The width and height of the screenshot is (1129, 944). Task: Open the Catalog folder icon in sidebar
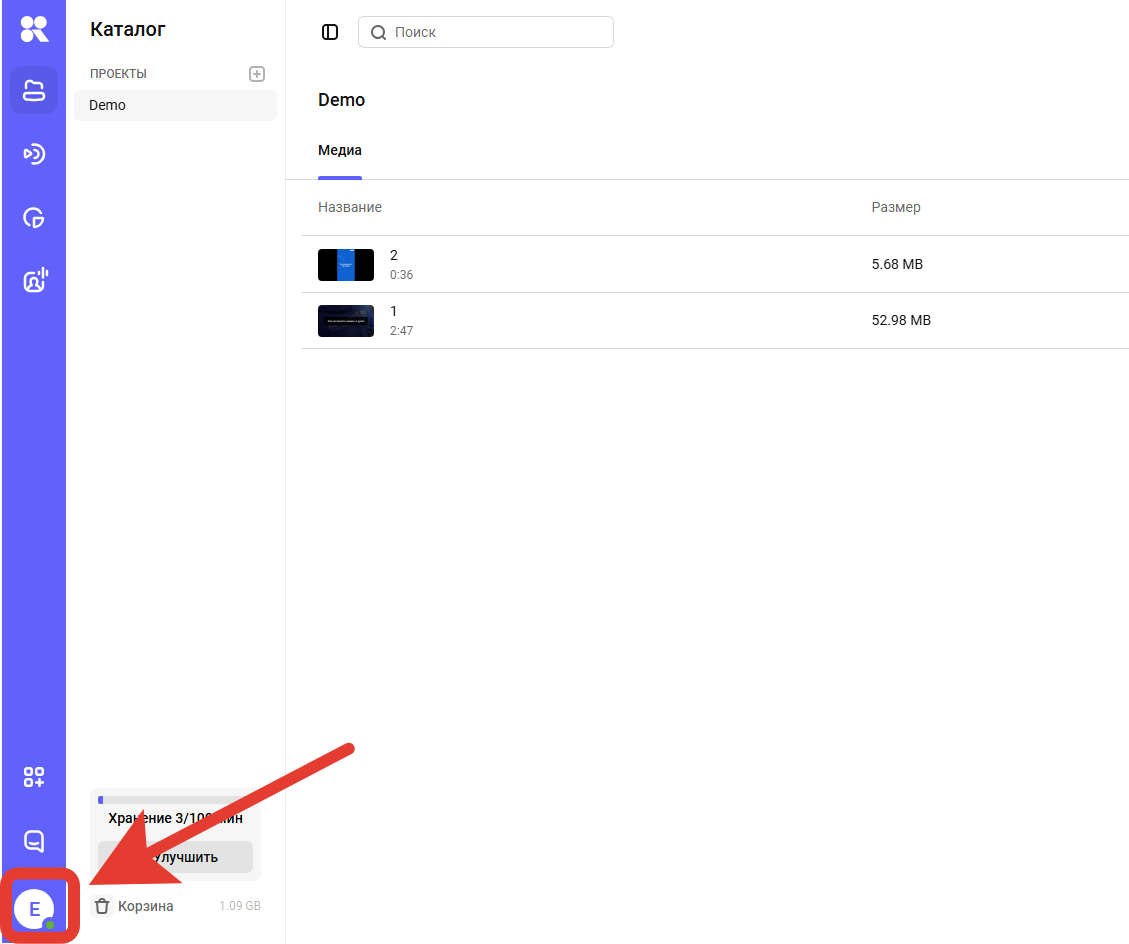tap(34, 91)
